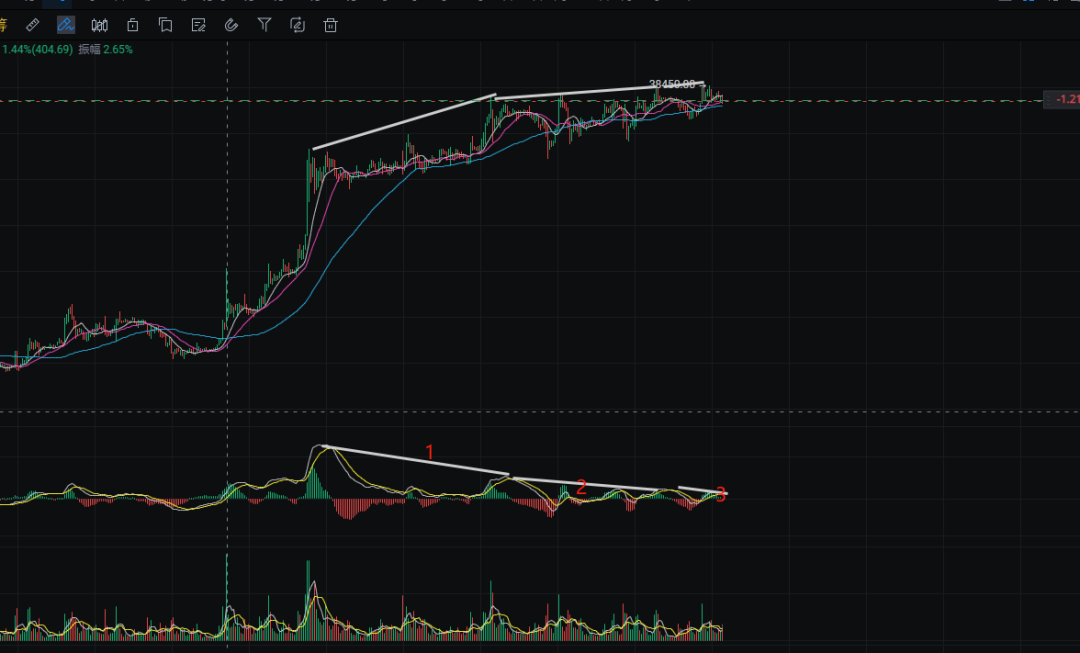Select the ruler measurement tool
The image size is (1080, 653).
[32, 25]
